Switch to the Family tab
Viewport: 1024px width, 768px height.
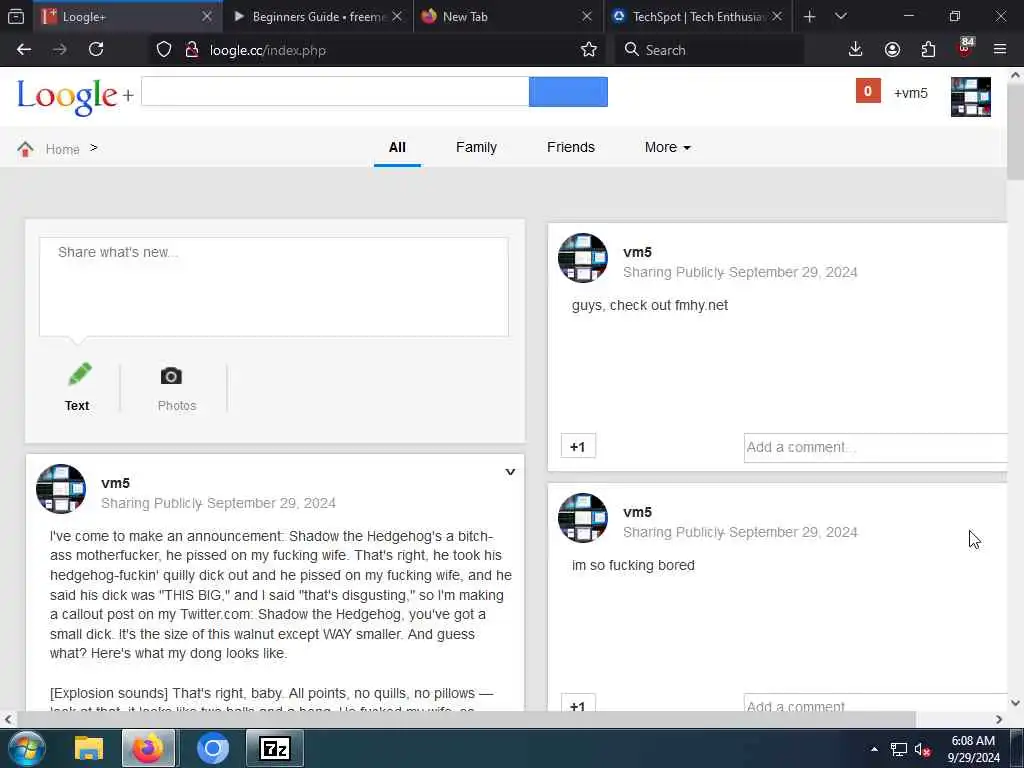click(x=476, y=148)
